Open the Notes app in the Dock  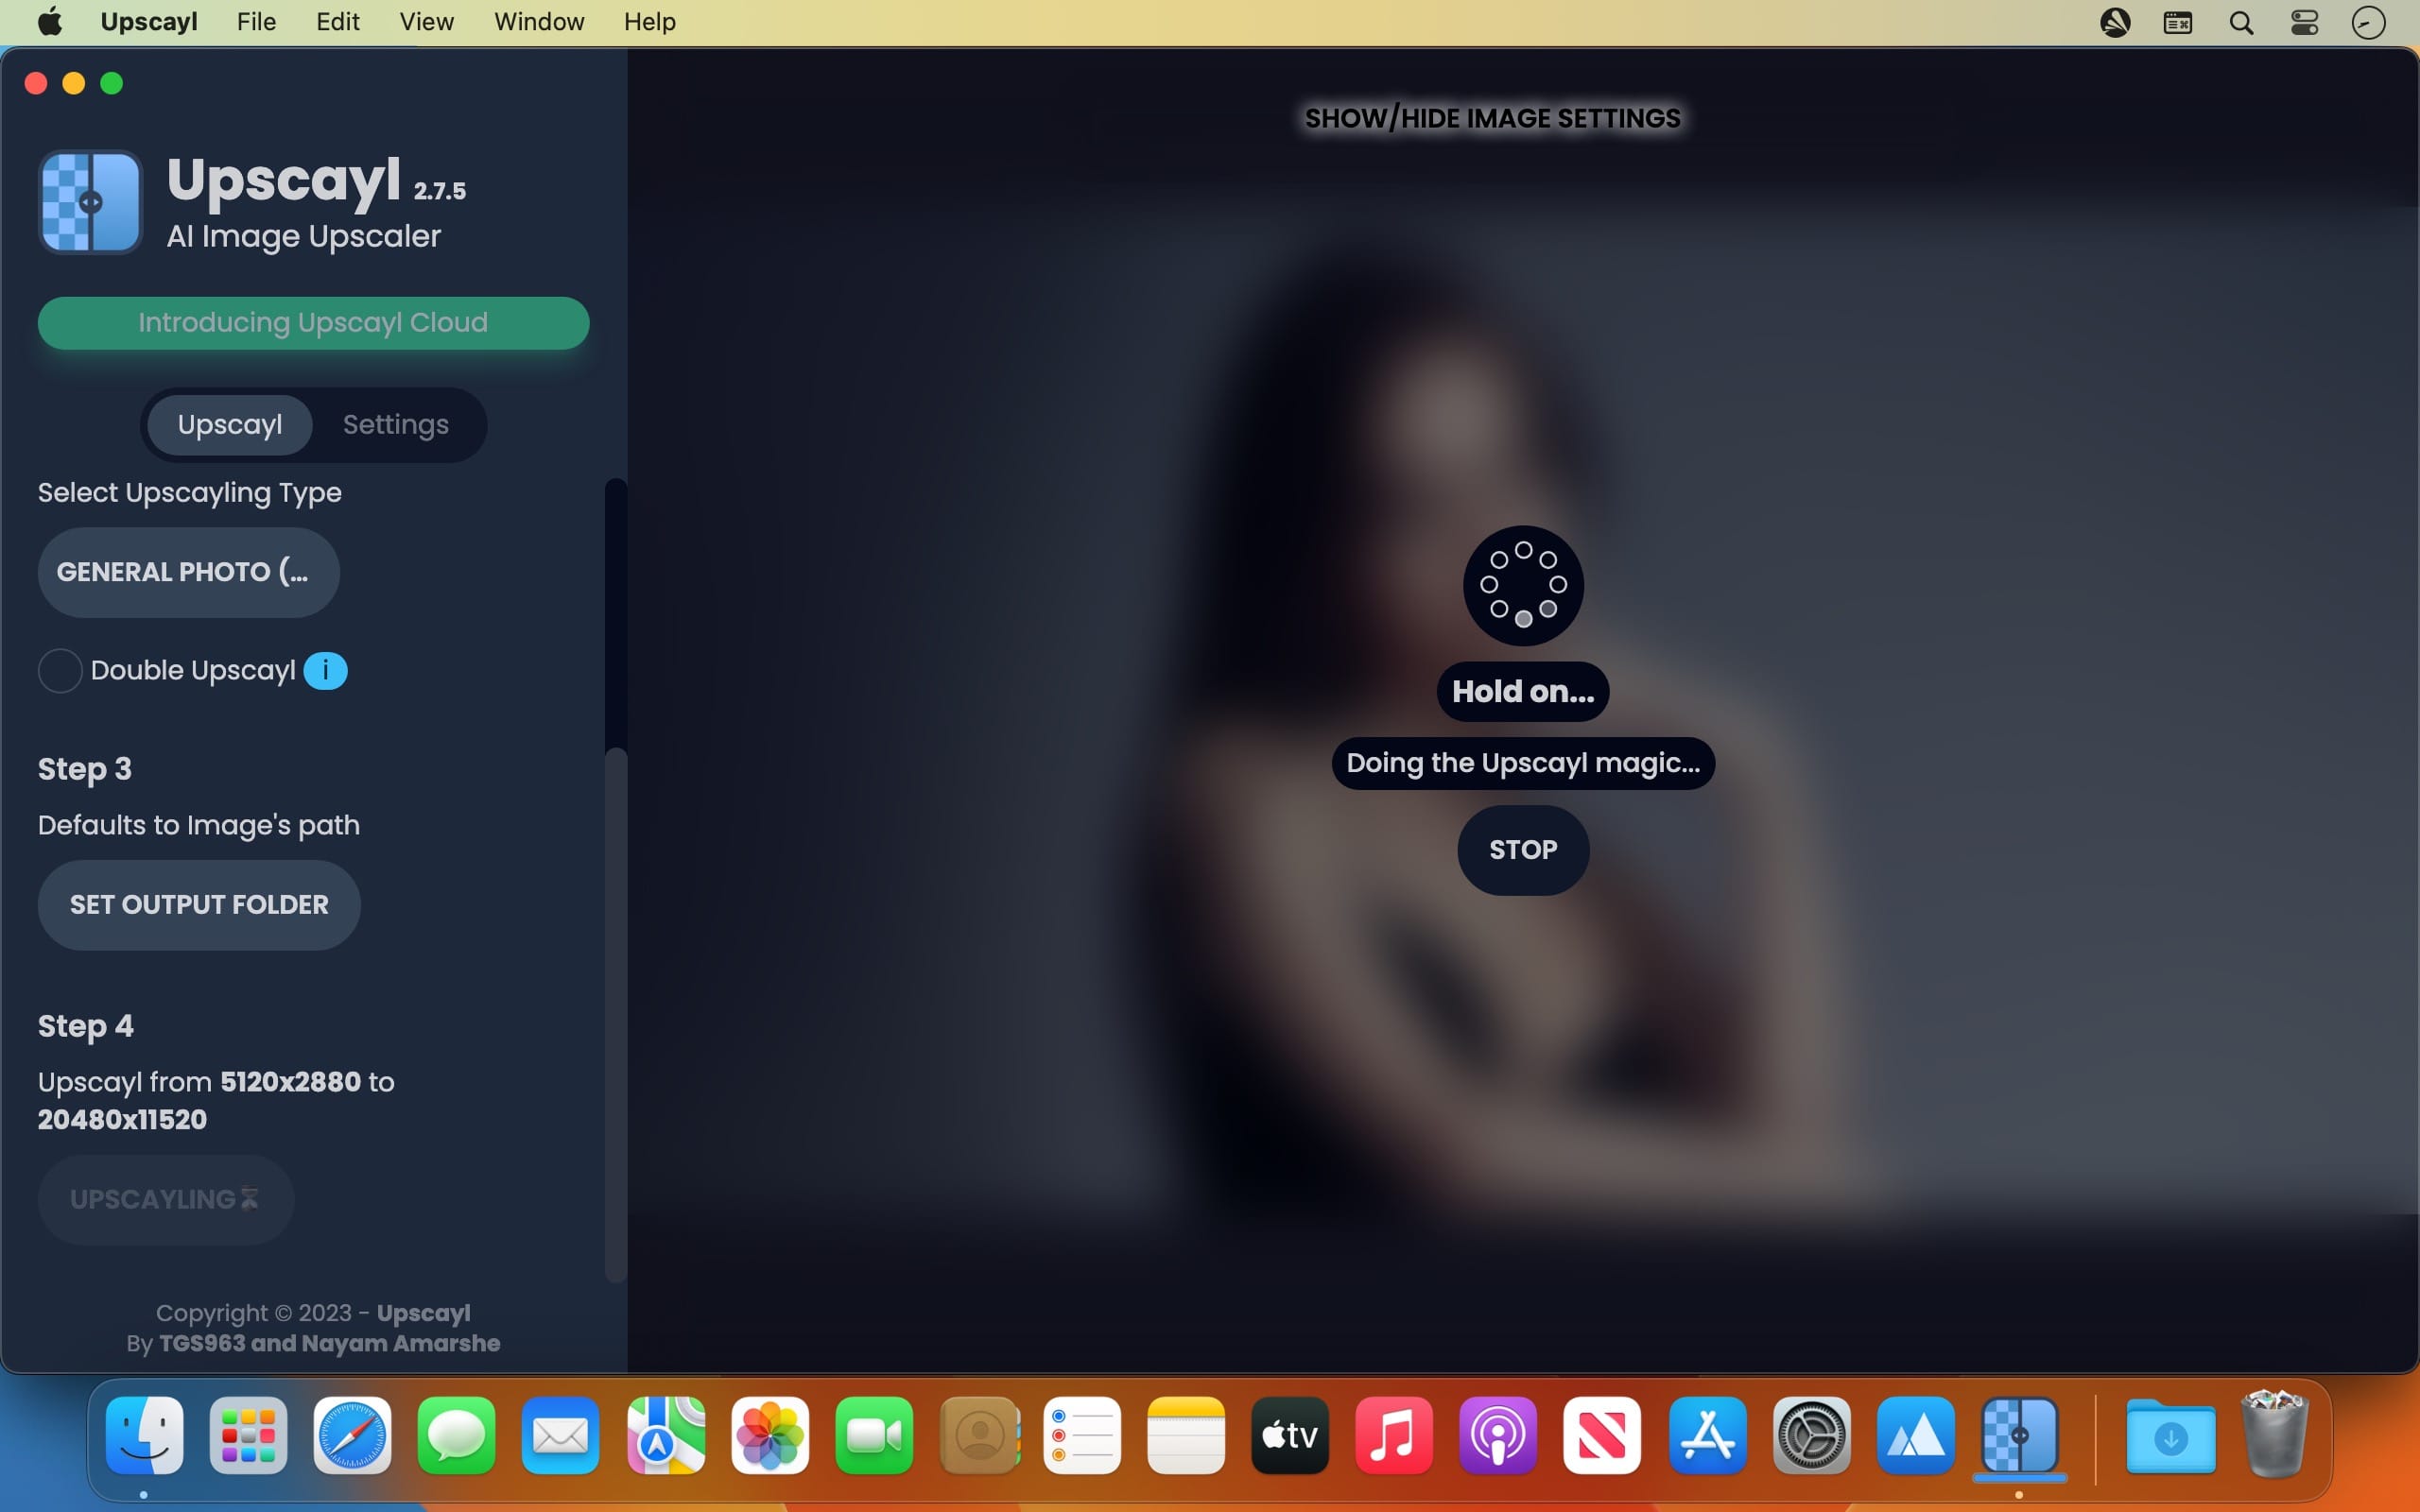1186,1436
